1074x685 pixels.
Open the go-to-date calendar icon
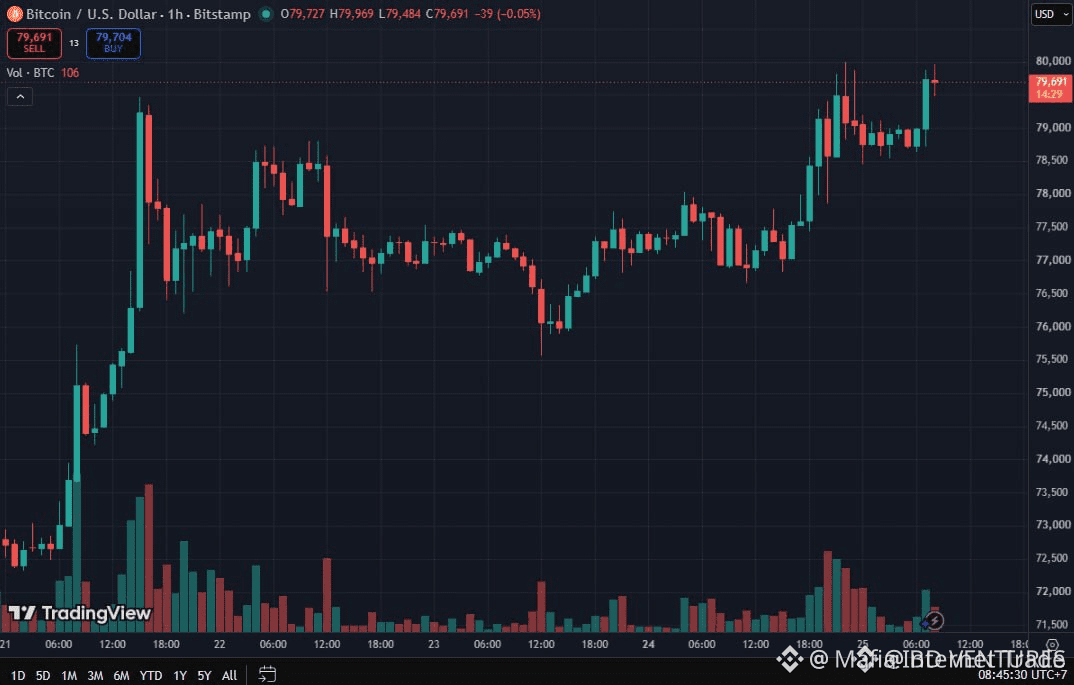point(267,675)
